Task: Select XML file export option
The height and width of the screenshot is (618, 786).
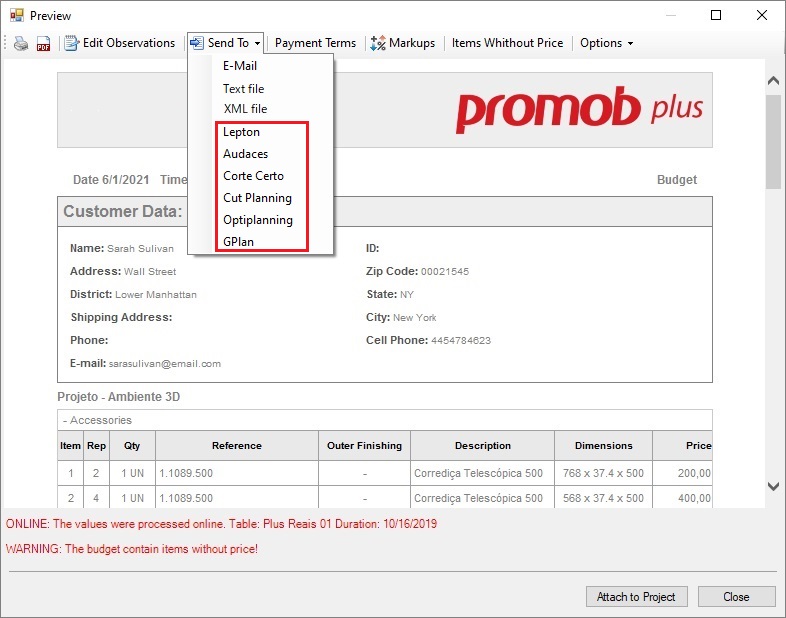Action: (x=245, y=109)
